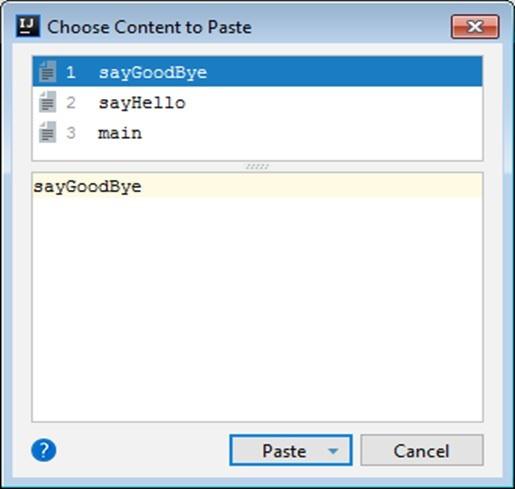Click the document icon beside main

pos(47,132)
